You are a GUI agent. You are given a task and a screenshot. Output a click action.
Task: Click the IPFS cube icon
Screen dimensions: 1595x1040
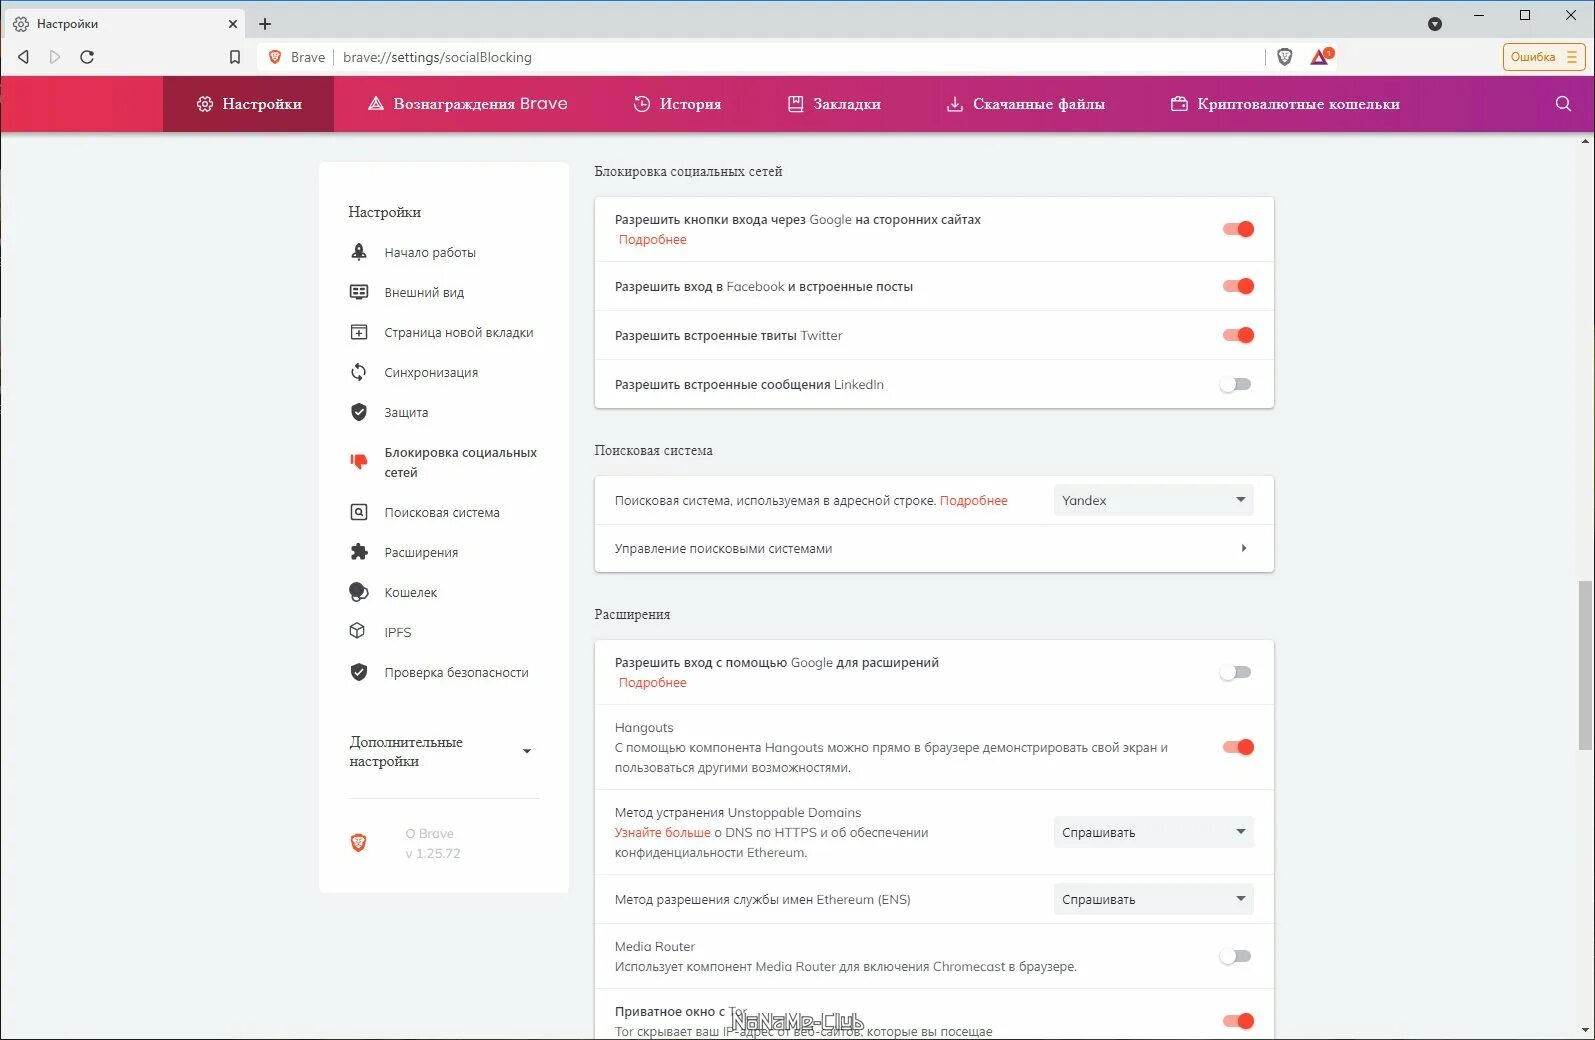click(357, 631)
